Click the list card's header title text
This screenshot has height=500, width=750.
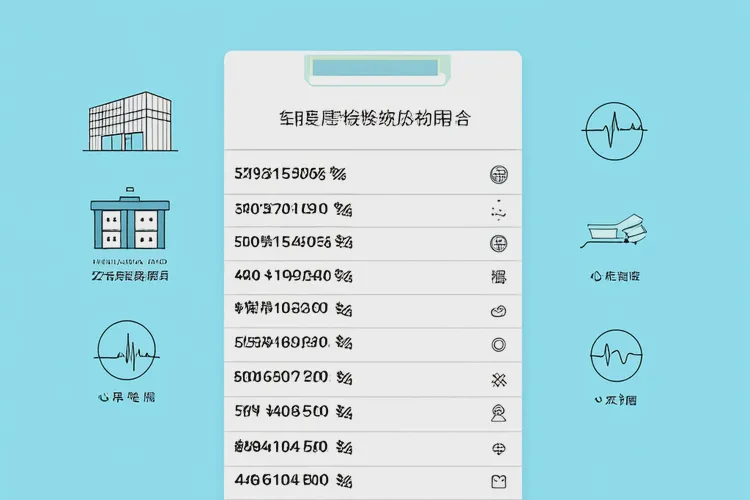[373, 119]
